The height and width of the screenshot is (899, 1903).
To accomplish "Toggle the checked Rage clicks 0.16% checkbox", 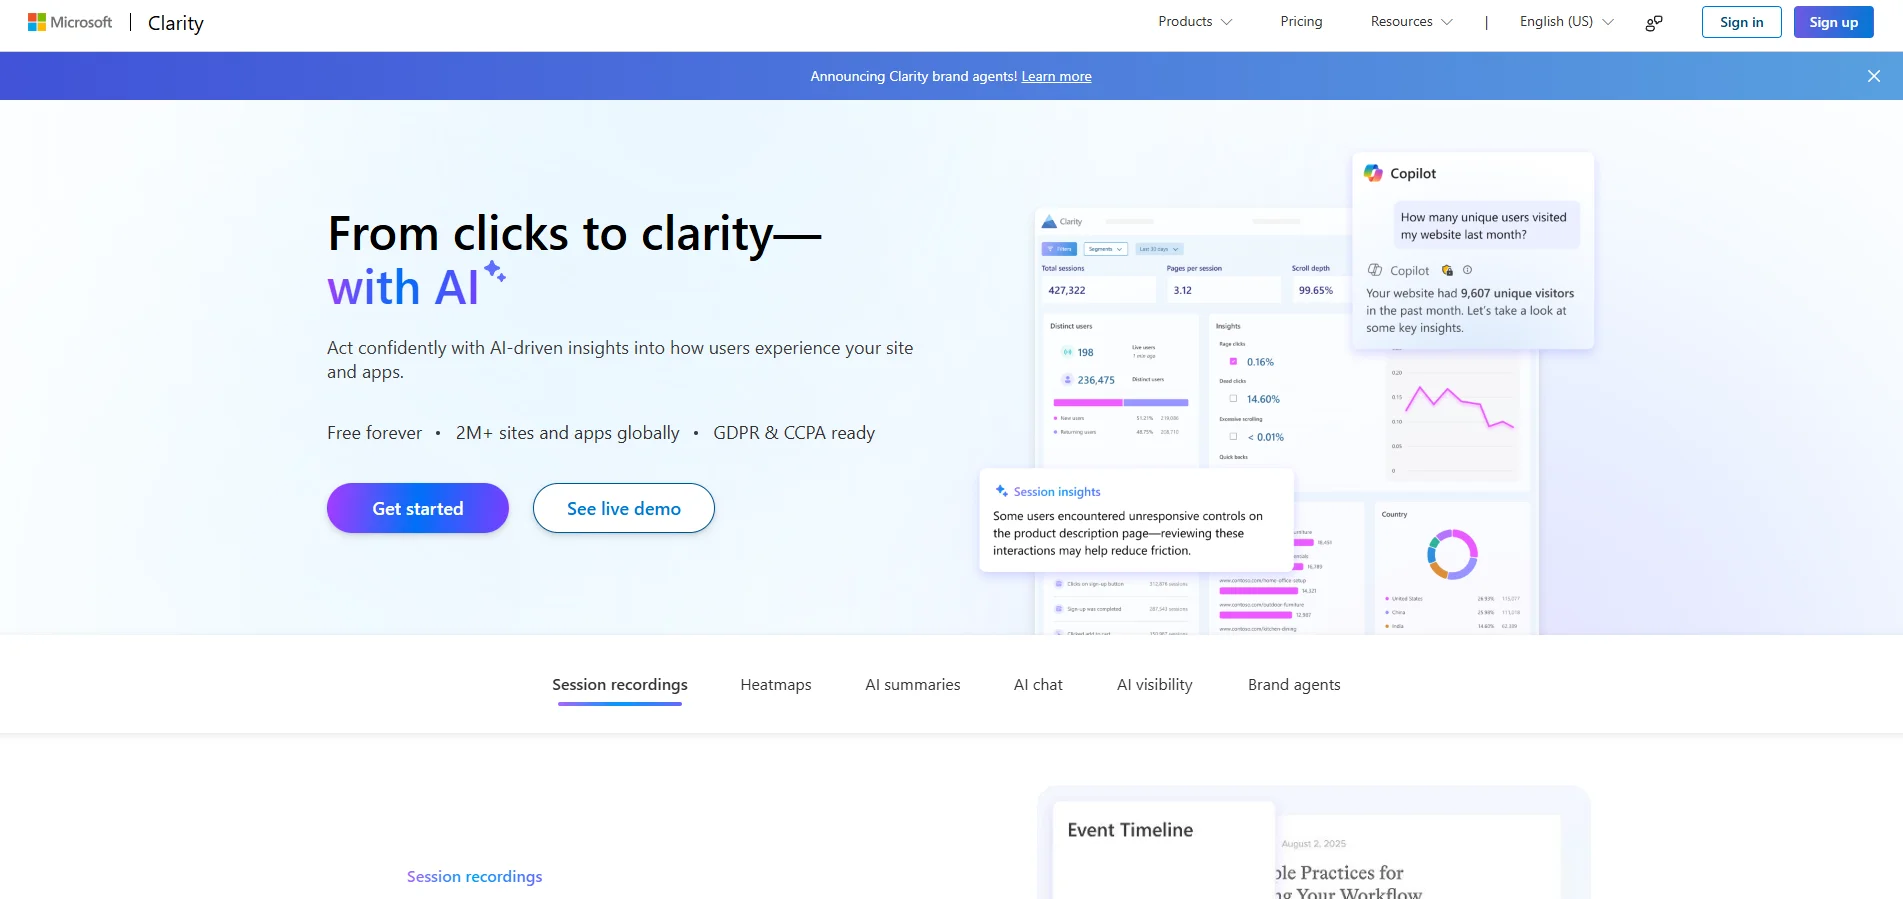I will tap(1233, 362).
